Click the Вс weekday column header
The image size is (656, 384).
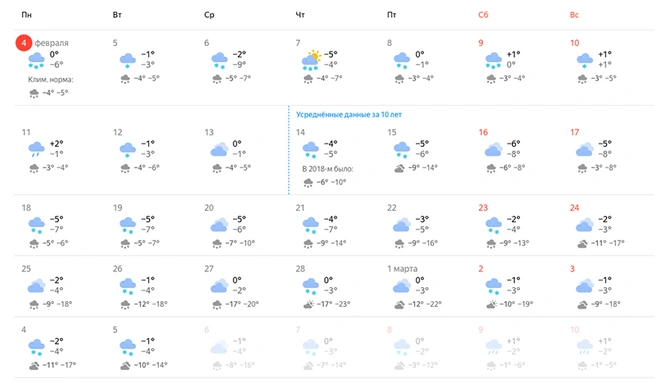[x=574, y=15]
